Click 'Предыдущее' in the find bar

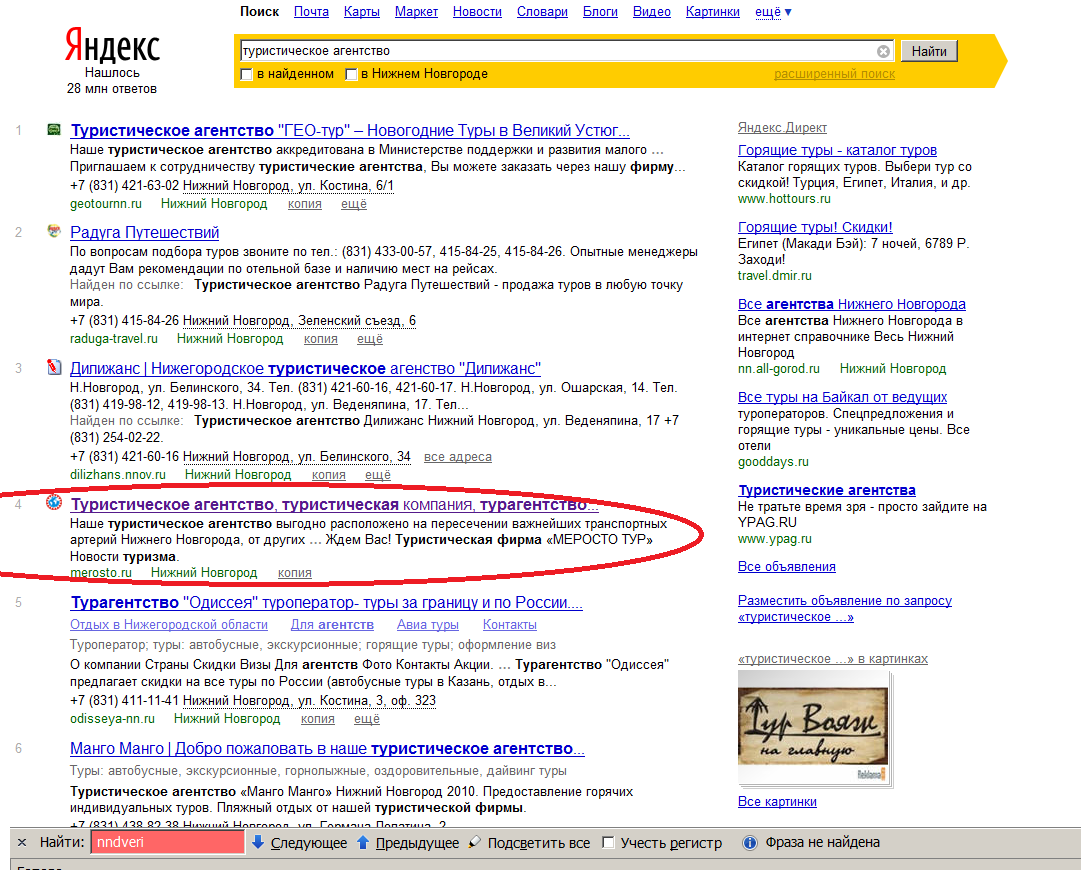[x=417, y=843]
